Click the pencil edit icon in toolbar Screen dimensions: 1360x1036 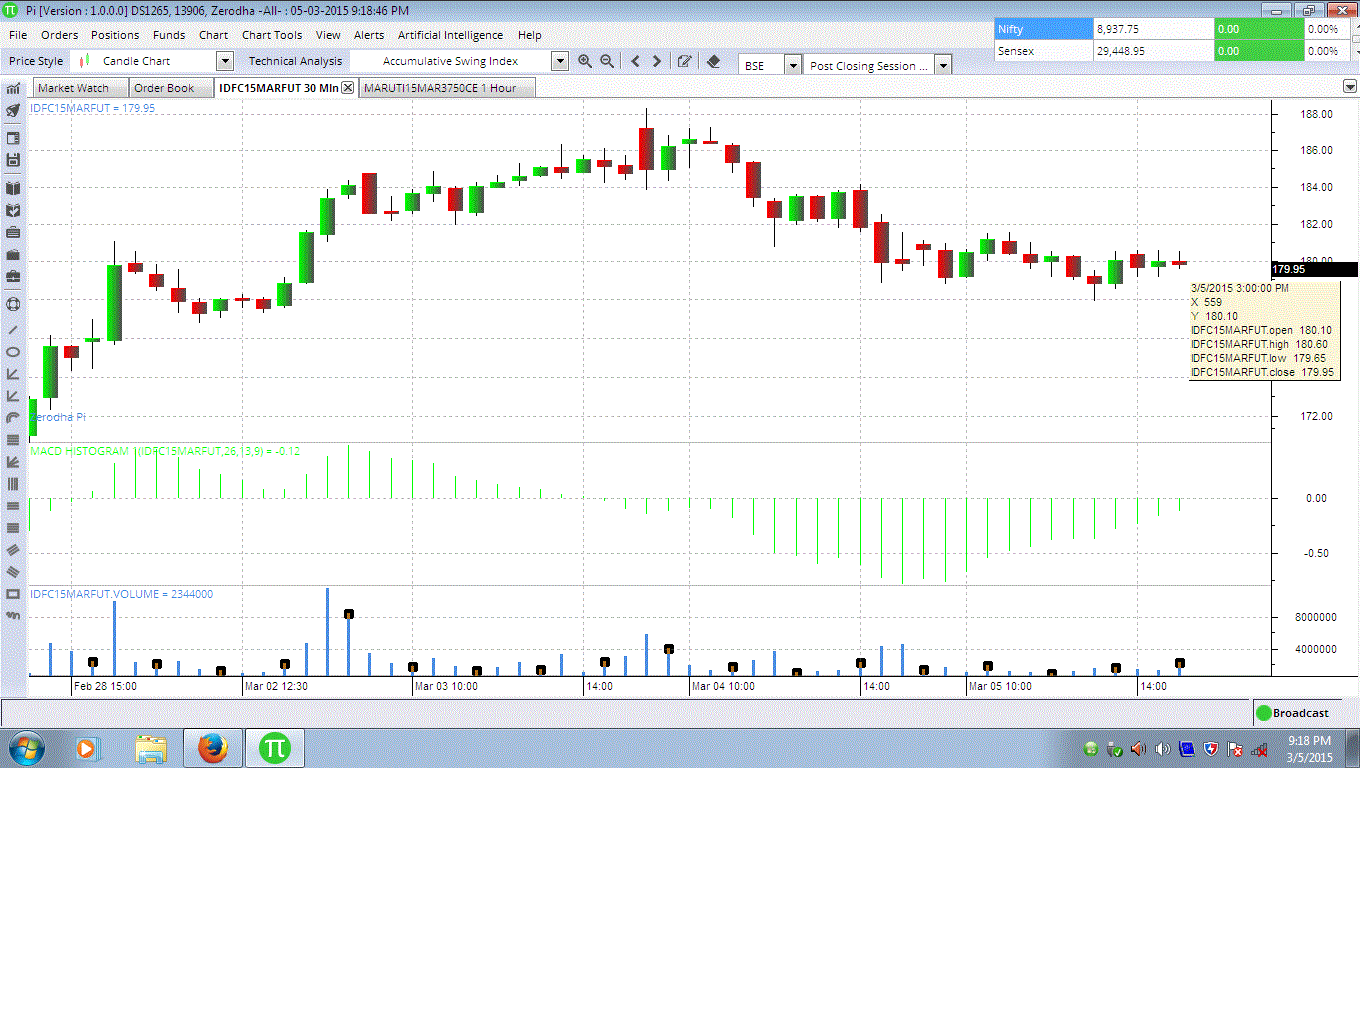[x=684, y=61]
